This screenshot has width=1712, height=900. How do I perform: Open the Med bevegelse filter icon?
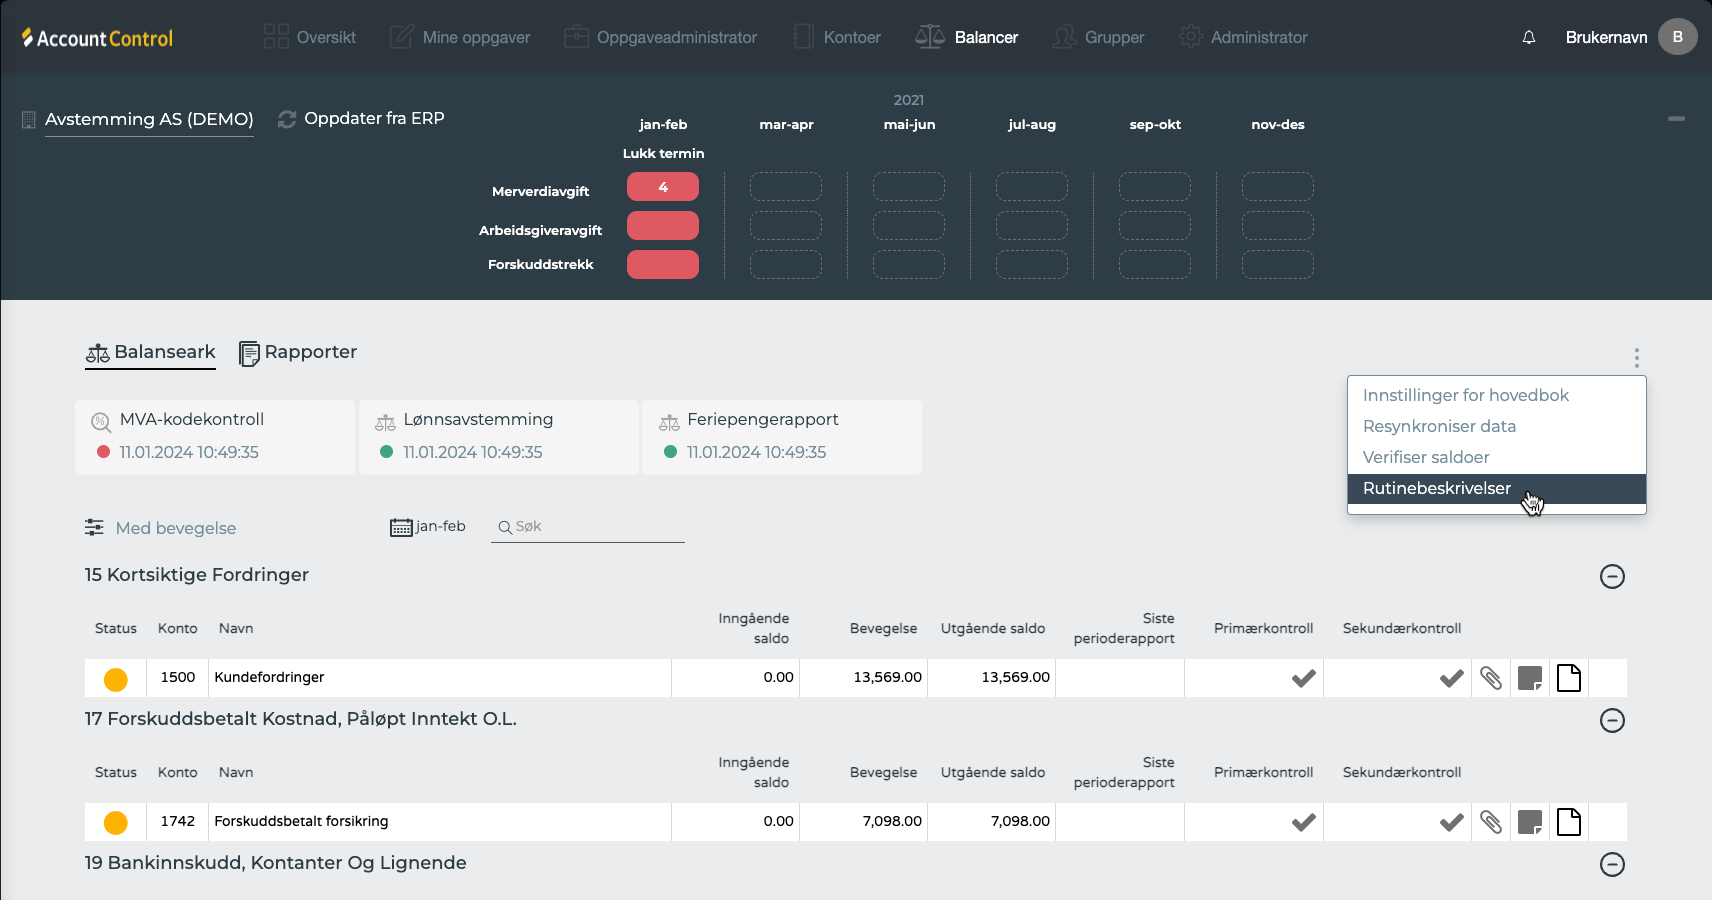[x=94, y=528]
